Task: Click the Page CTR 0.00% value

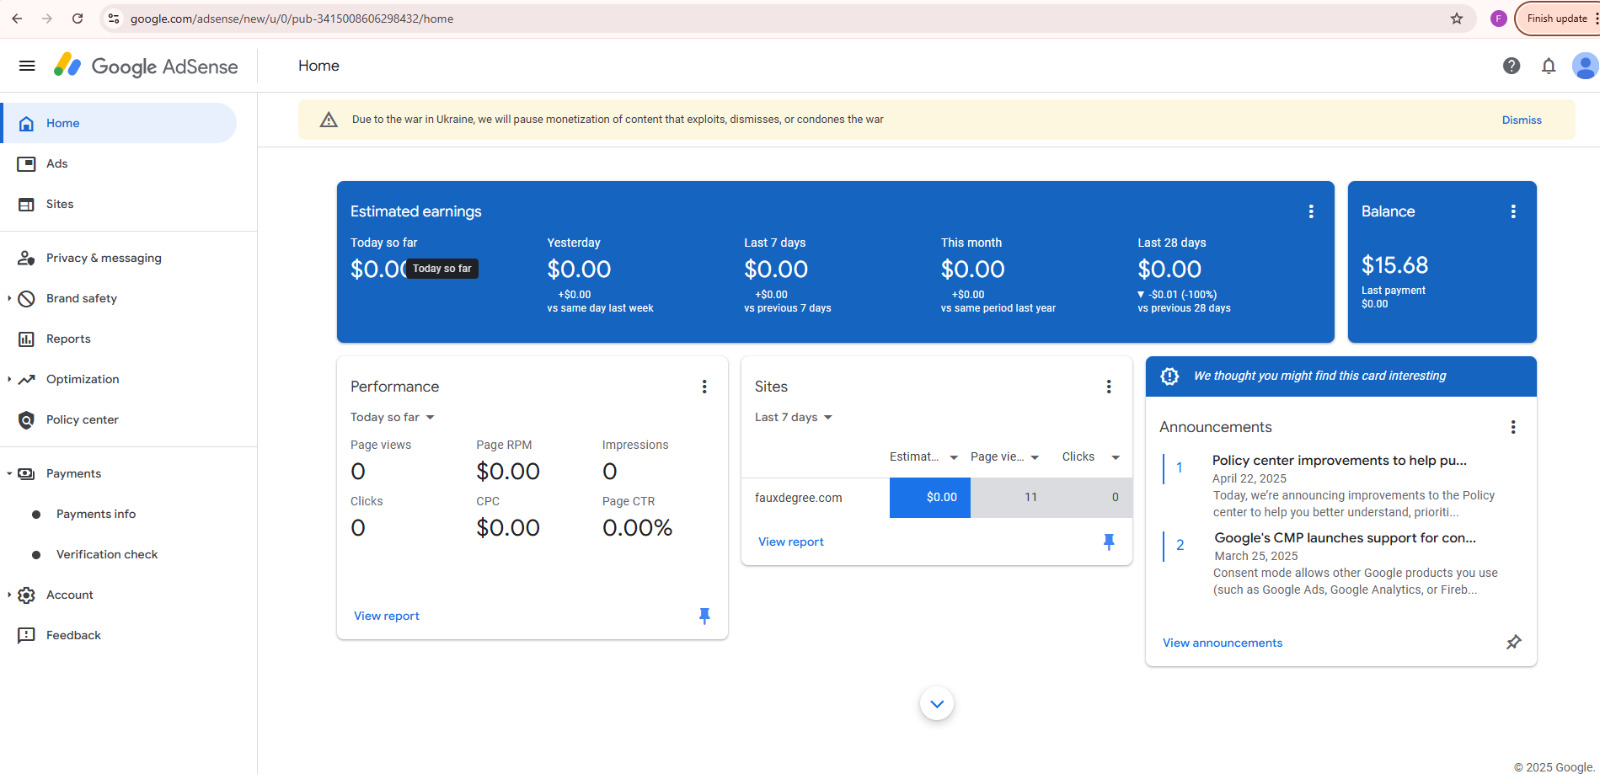Action: (x=637, y=528)
